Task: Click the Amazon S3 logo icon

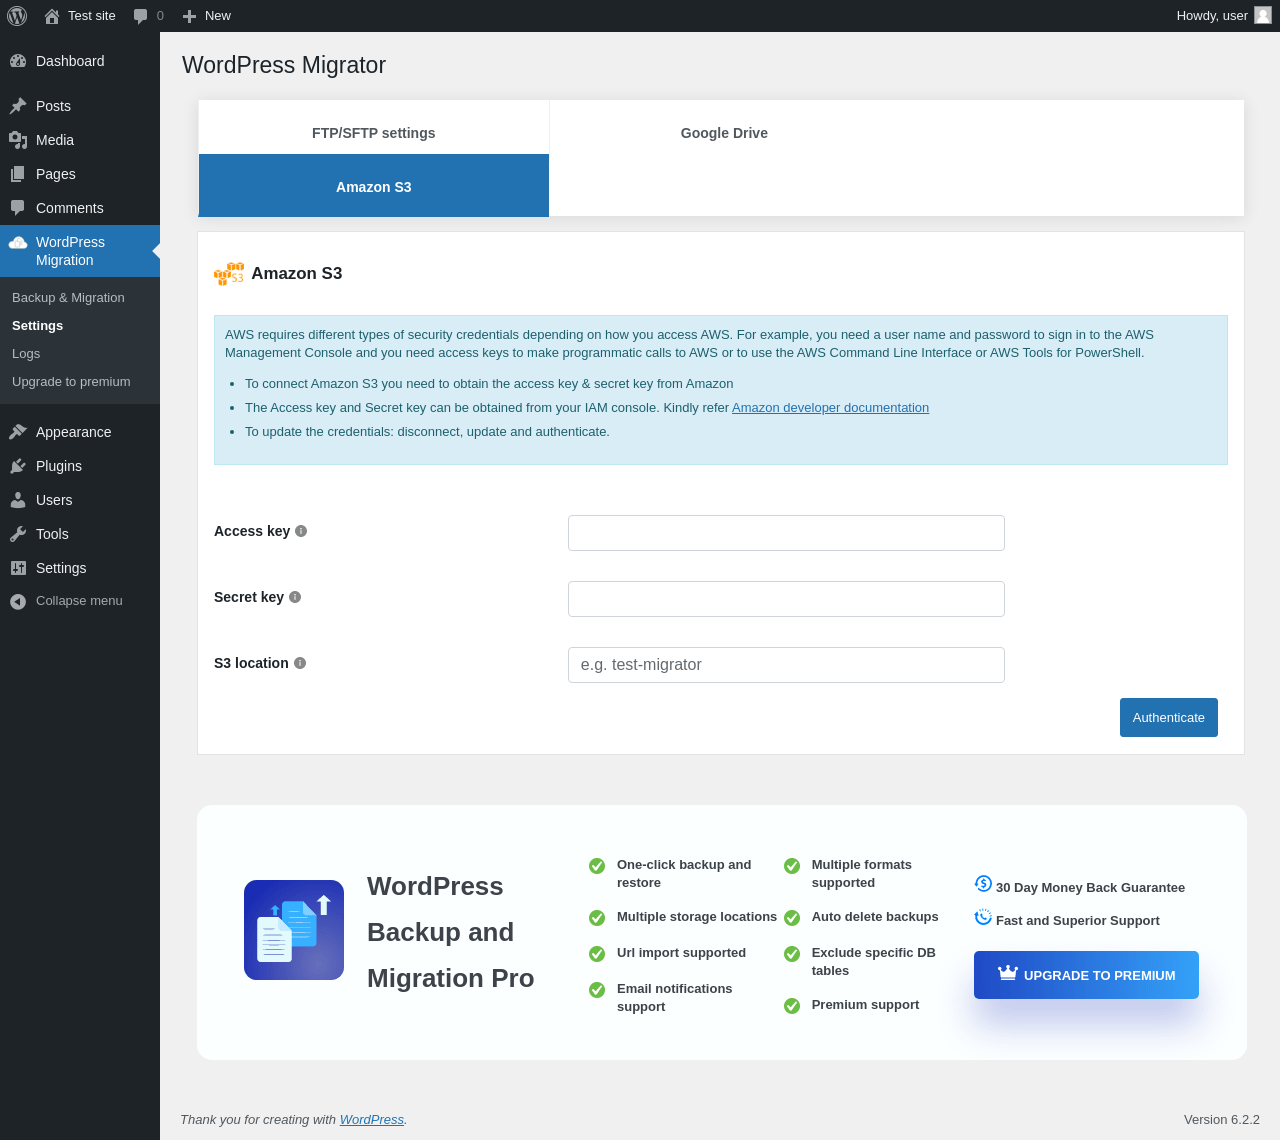Action: tap(229, 274)
